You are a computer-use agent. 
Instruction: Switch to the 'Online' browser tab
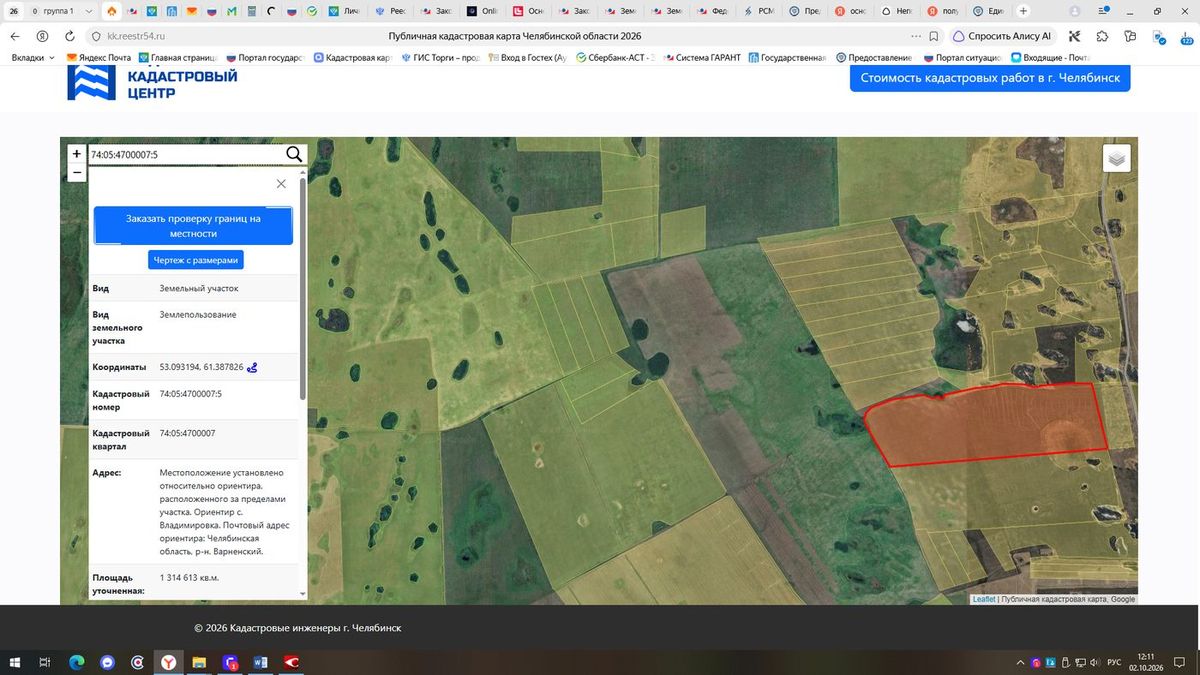point(483,11)
